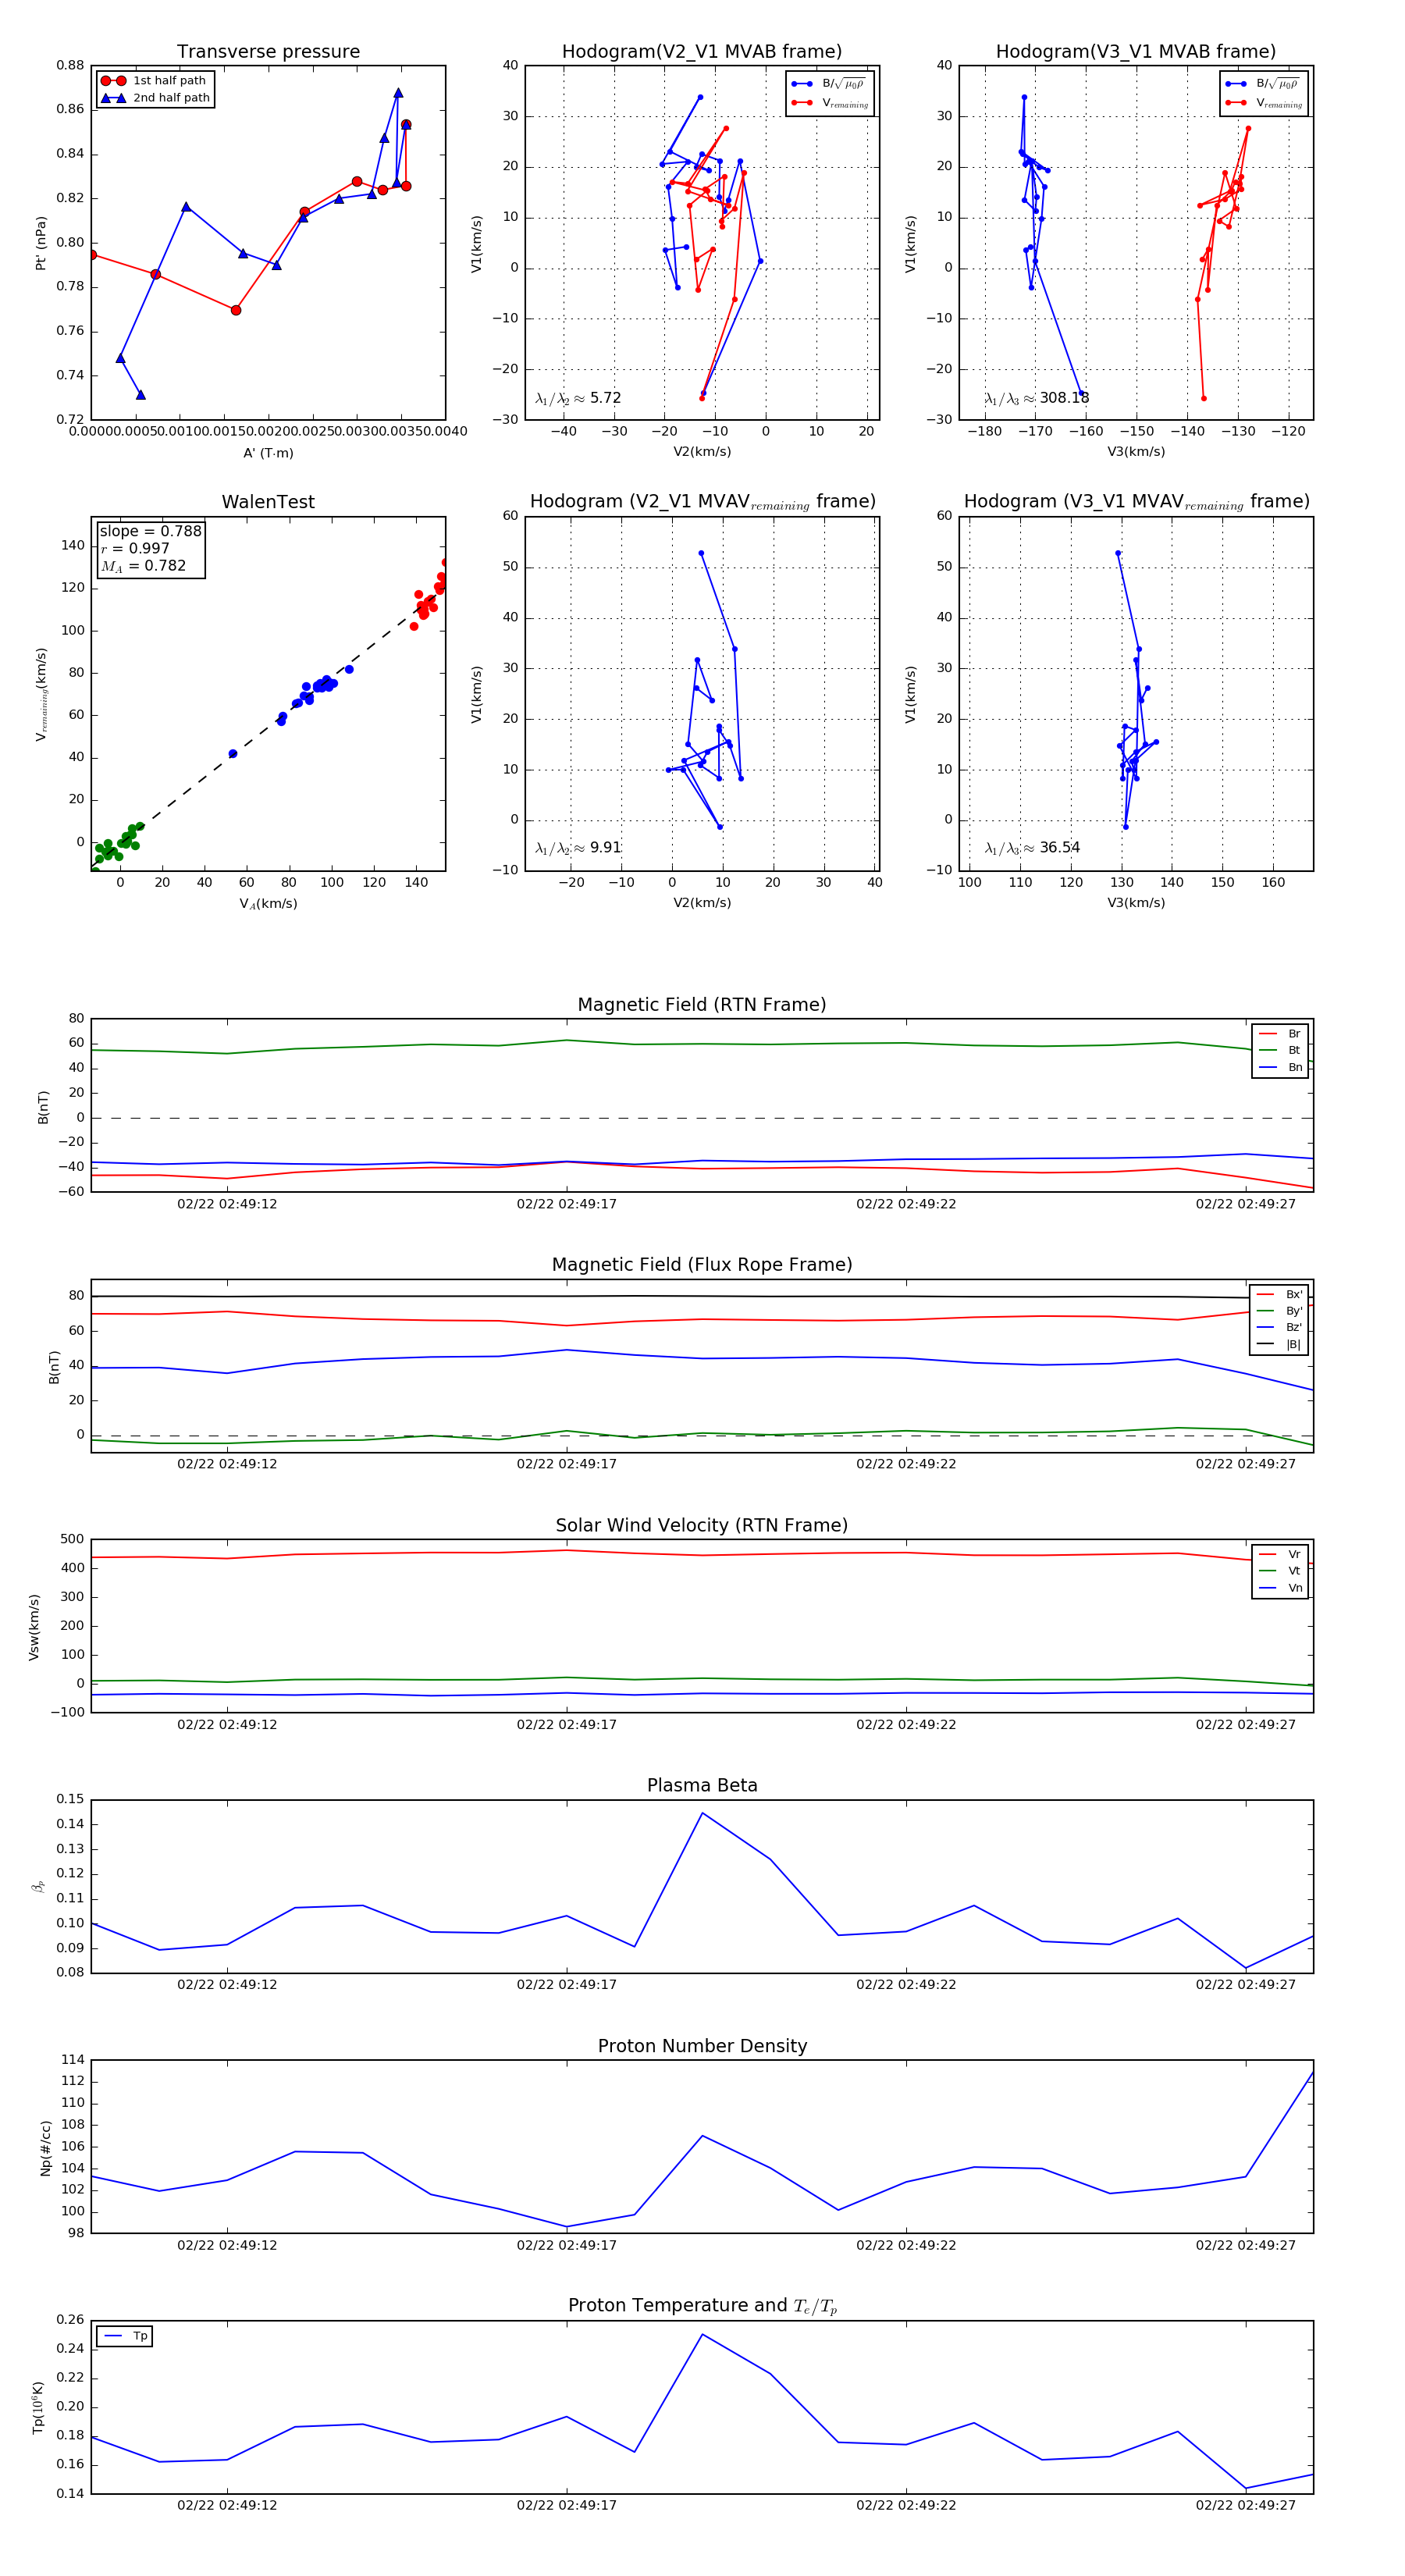Click '02/22 02:49:17' tick under Plasma Beta
This screenshot has height=2576, width=1405.
(x=567, y=1985)
